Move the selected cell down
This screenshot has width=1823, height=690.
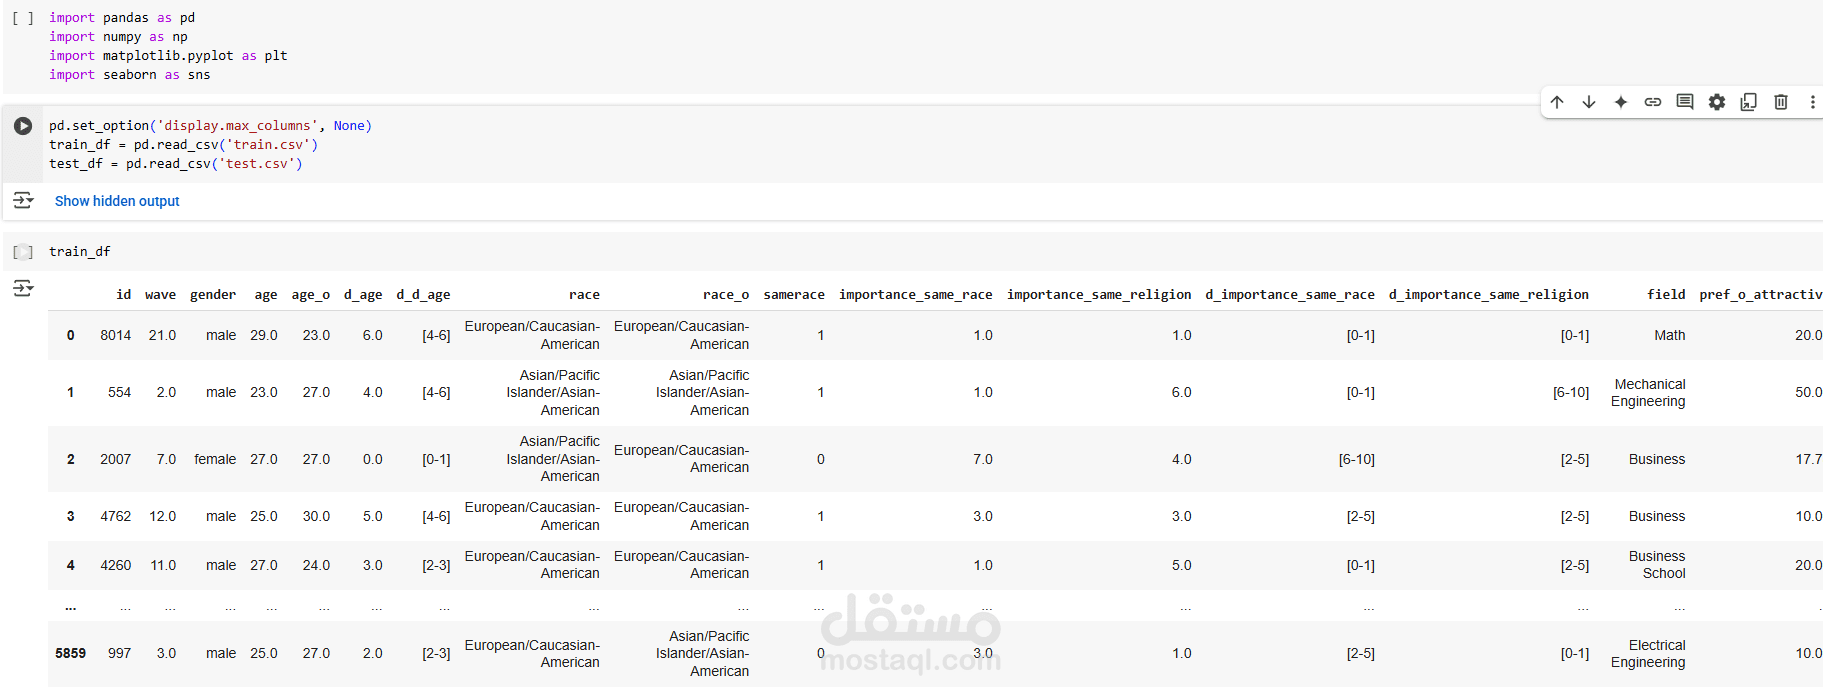pos(1589,102)
